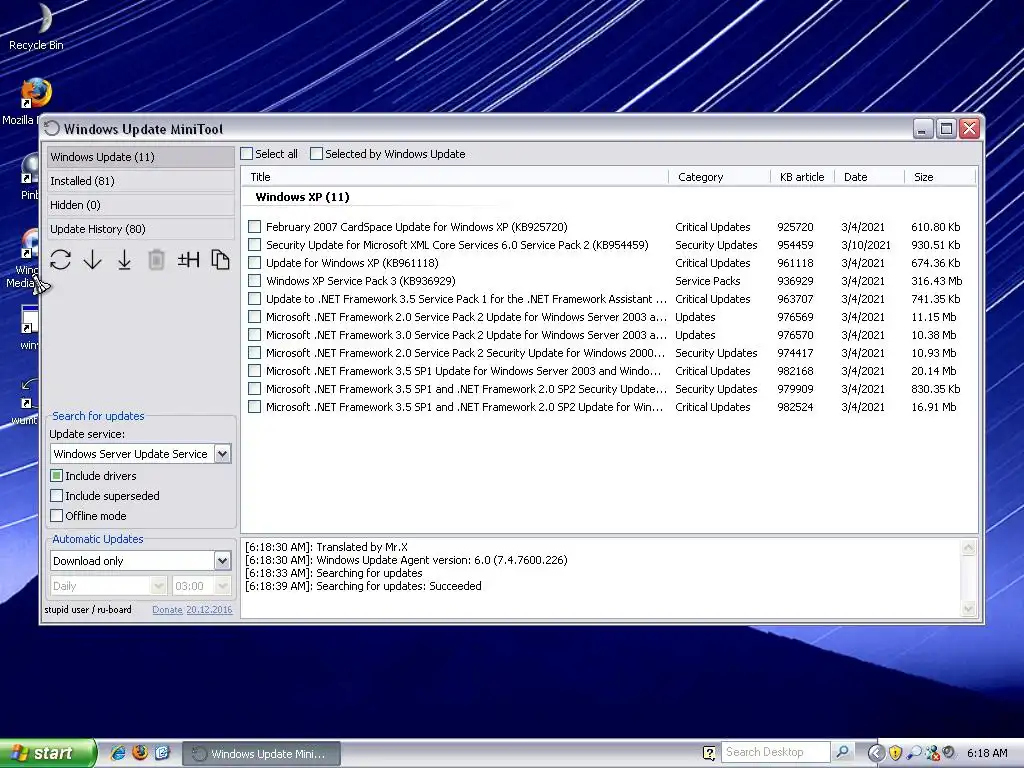This screenshot has height=768, width=1024.
Task: Click the search desktop magnifier icon
Action: (x=842, y=752)
